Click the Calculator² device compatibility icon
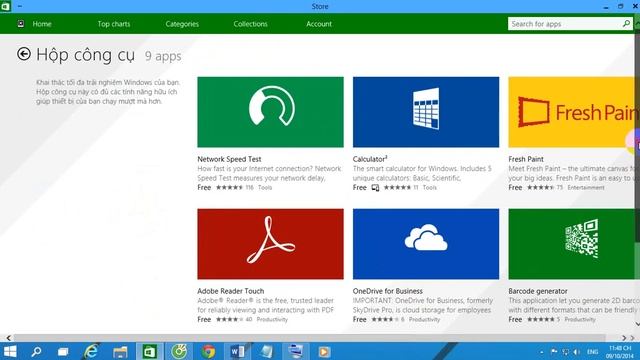Image resolution: width=640 pixels, height=360 pixels. coord(375,187)
